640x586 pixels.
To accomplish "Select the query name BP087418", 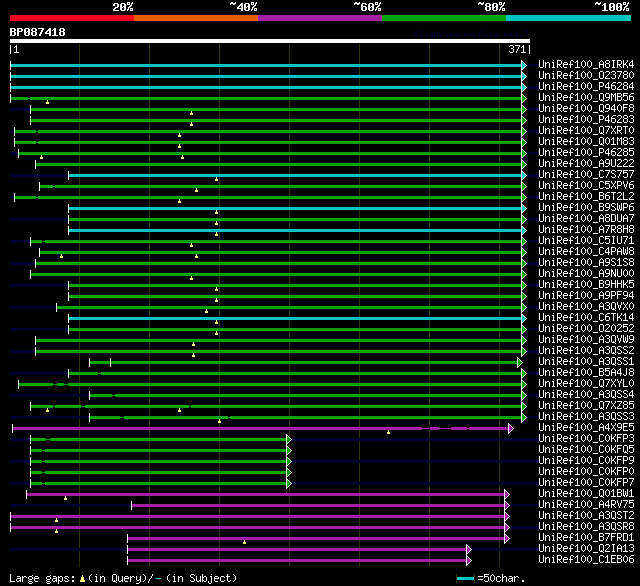I will click(x=38, y=32).
